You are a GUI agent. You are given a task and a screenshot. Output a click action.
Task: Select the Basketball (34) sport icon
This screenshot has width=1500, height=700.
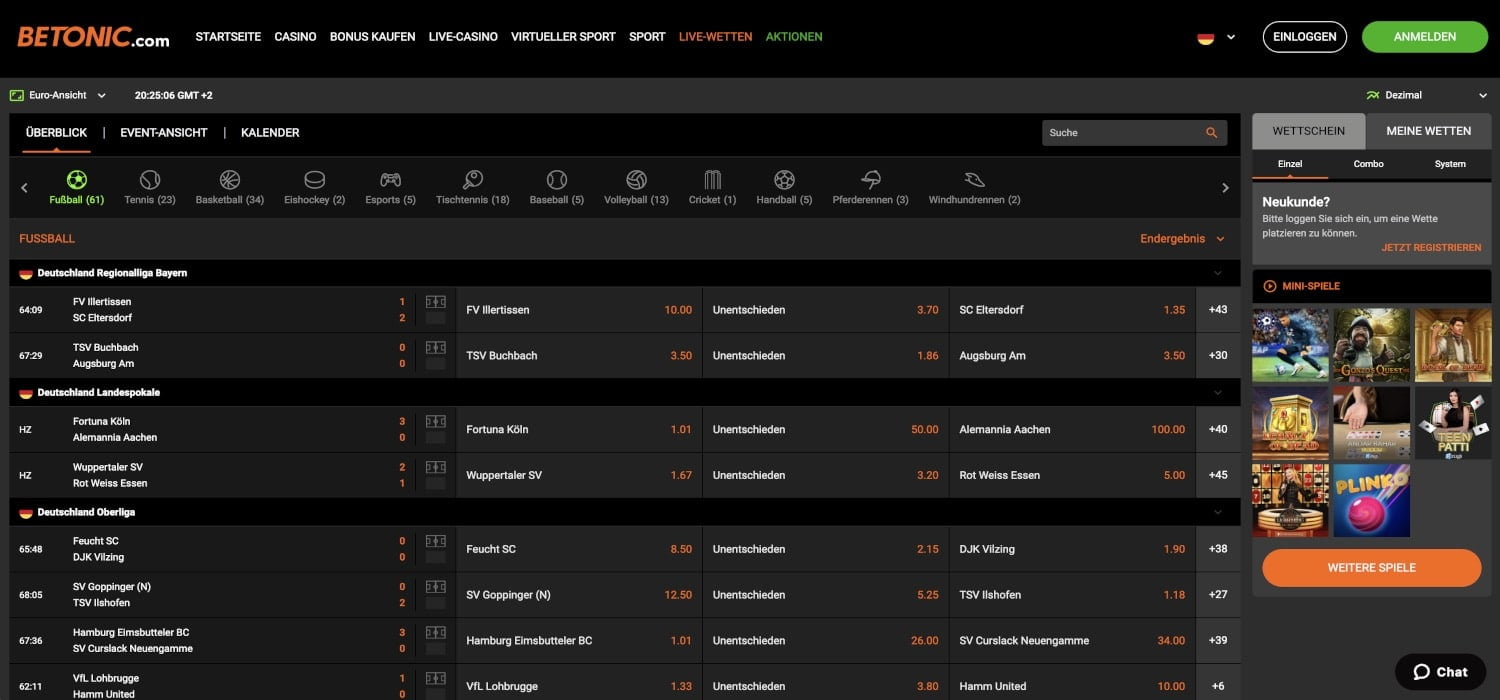coord(230,180)
